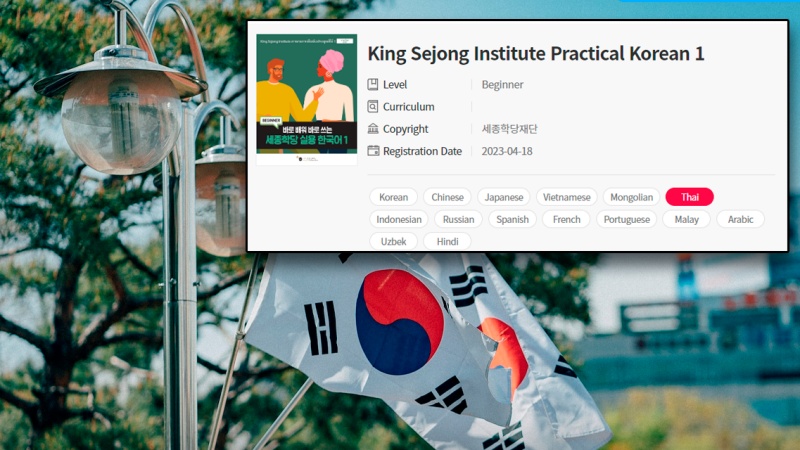
Task: Click the highlighted Thai language tag
Action: click(689, 197)
